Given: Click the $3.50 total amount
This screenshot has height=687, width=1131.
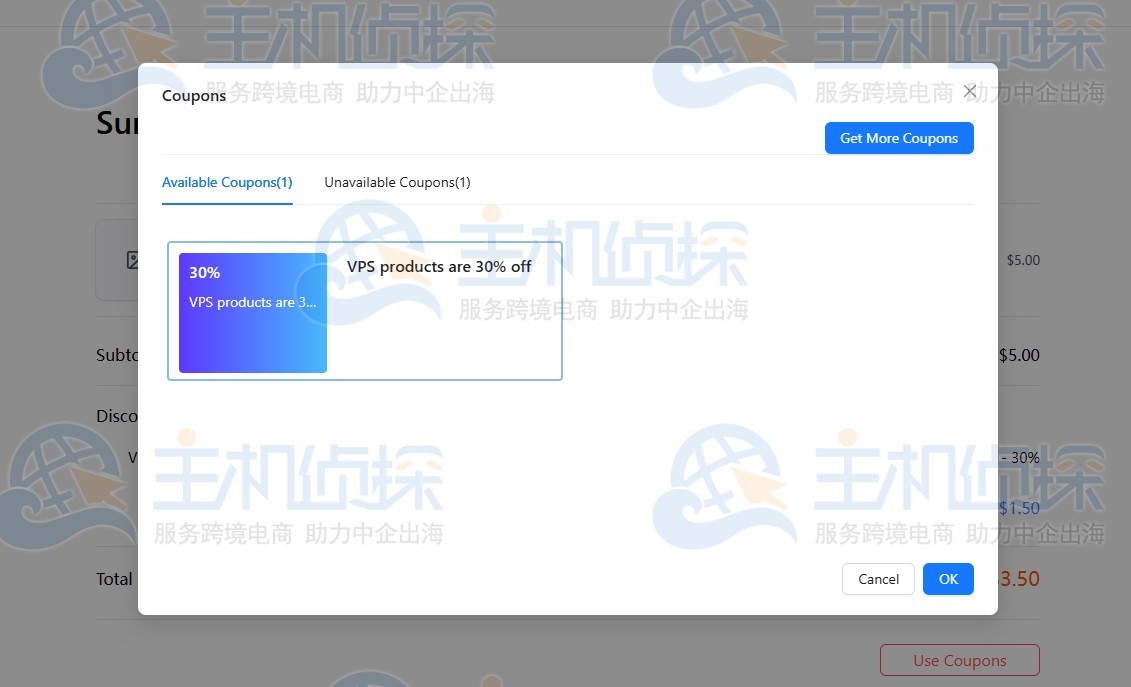Looking at the screenshot, I should [1021, 579].
